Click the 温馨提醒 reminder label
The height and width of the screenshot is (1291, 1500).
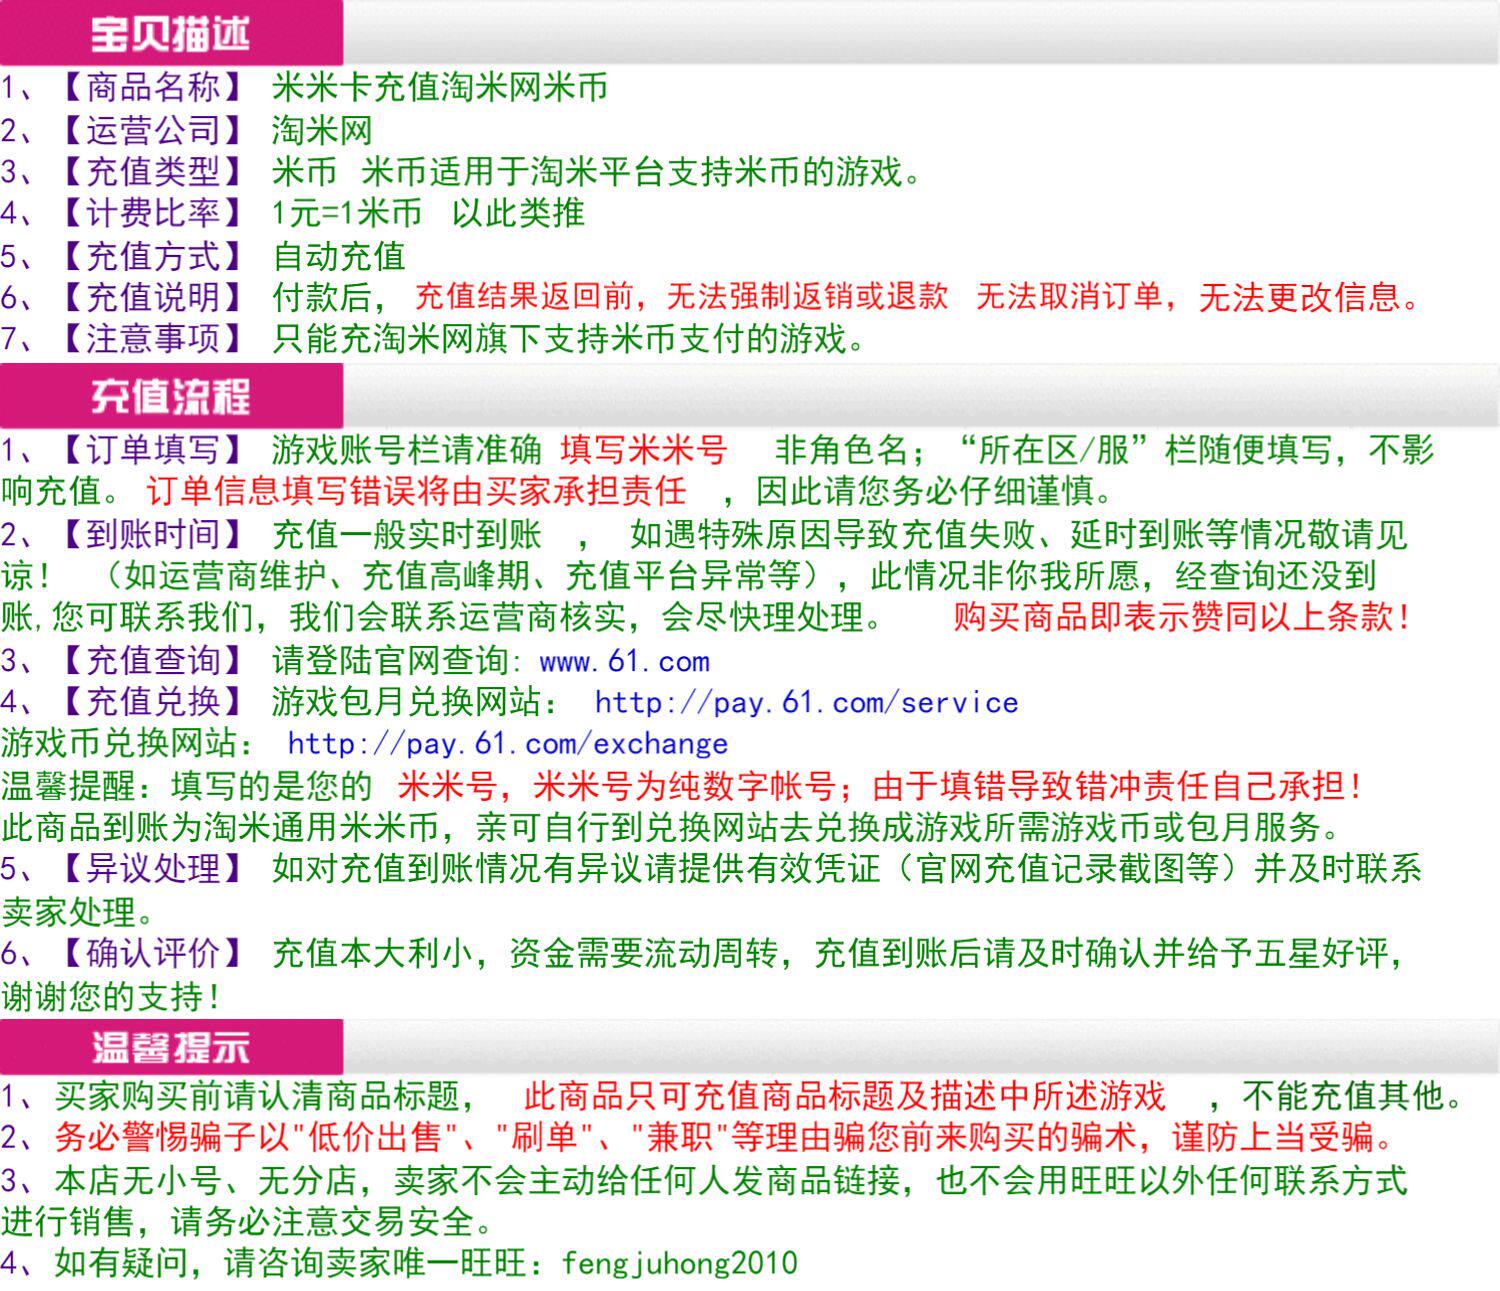point(69,786)
